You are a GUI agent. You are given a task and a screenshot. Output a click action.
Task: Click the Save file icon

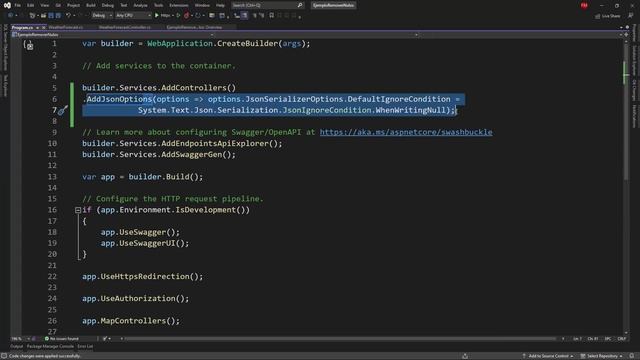51,16
